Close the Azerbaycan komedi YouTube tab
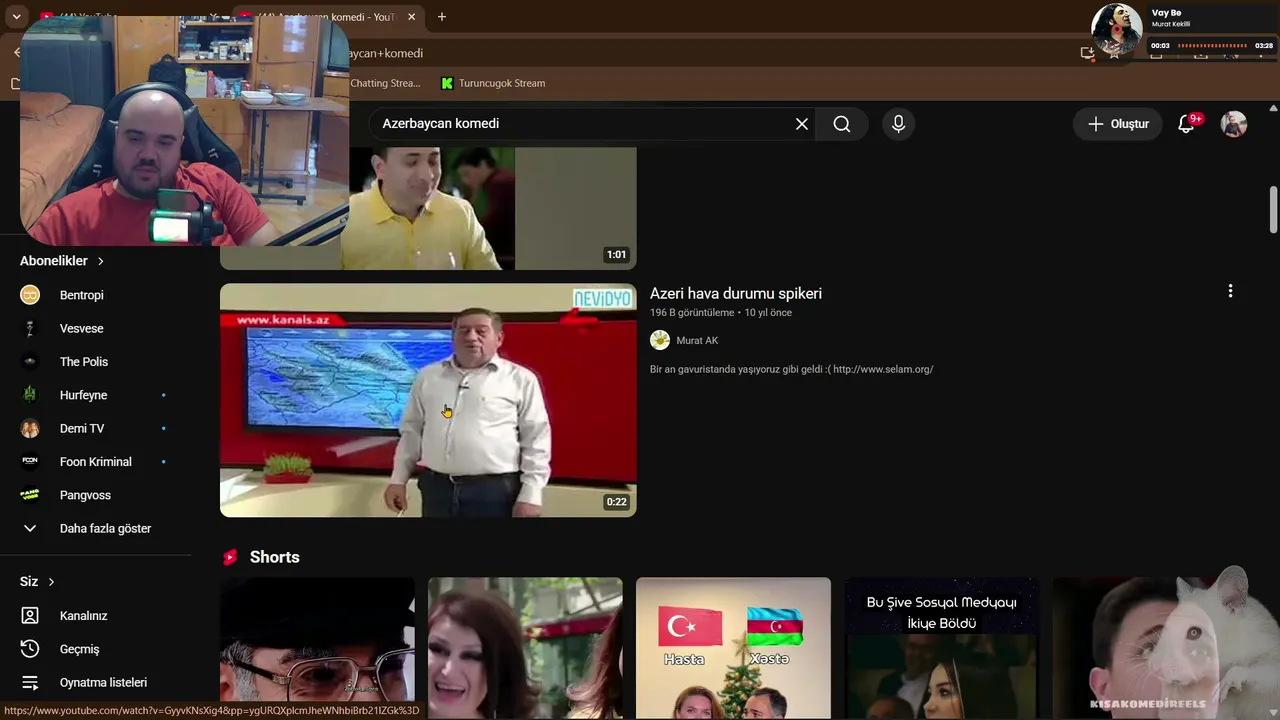The image size is (1280, 720). point(412,17)
